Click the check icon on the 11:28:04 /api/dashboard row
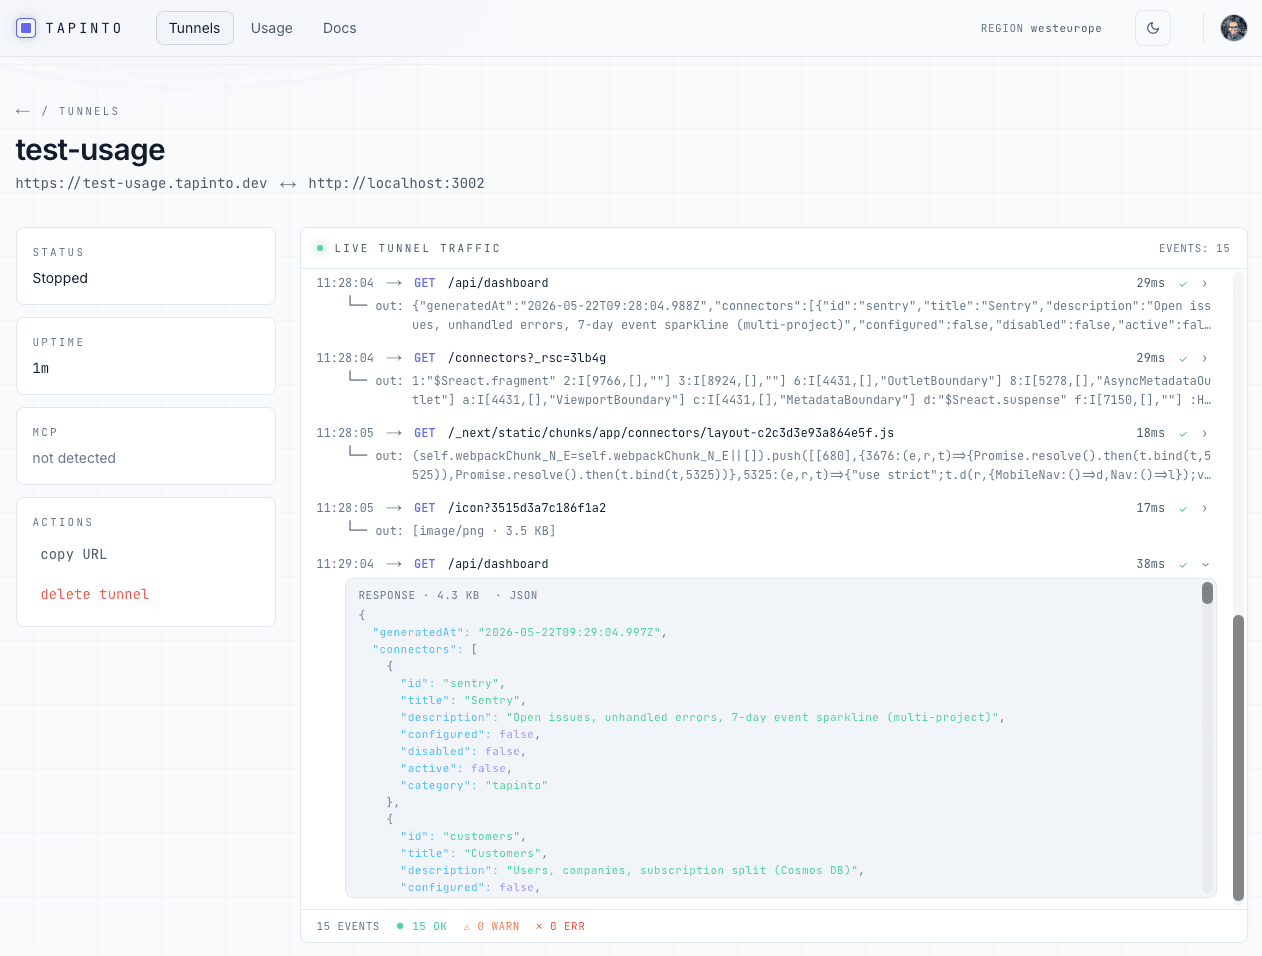 (1183, 283)
